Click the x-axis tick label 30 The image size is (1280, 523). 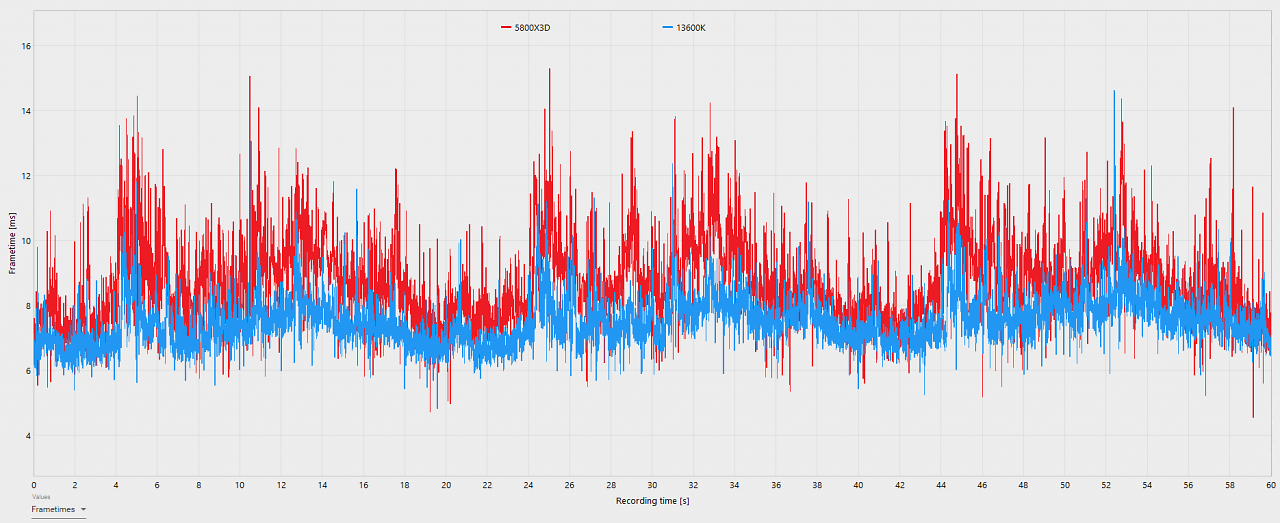pos(652,485)
